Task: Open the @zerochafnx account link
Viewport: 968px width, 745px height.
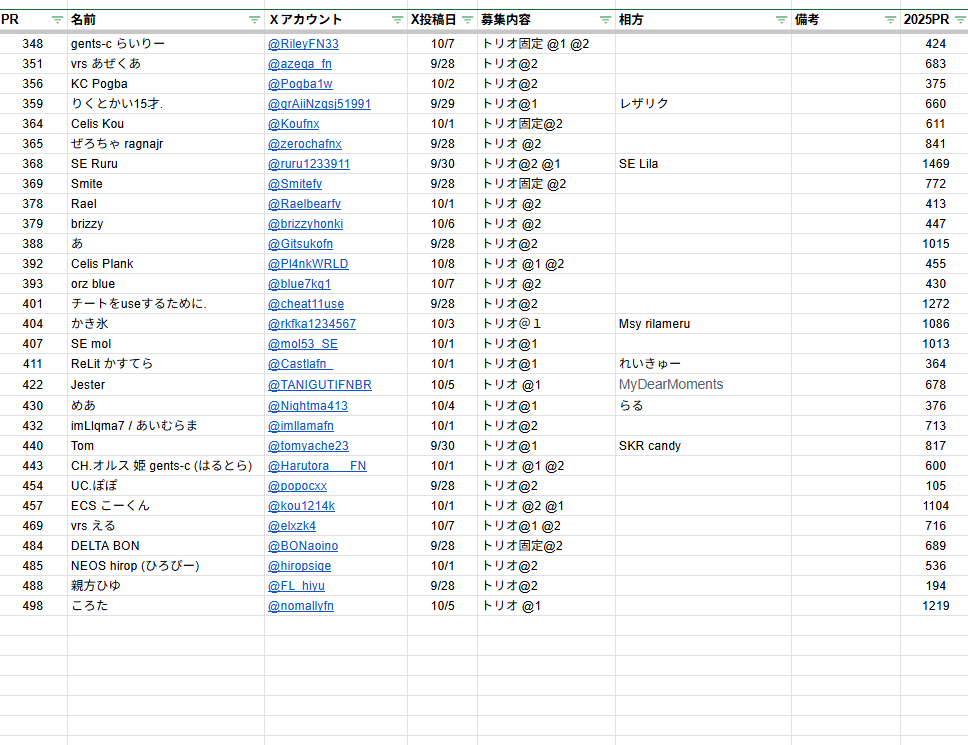Action: (x=304, y=144)
